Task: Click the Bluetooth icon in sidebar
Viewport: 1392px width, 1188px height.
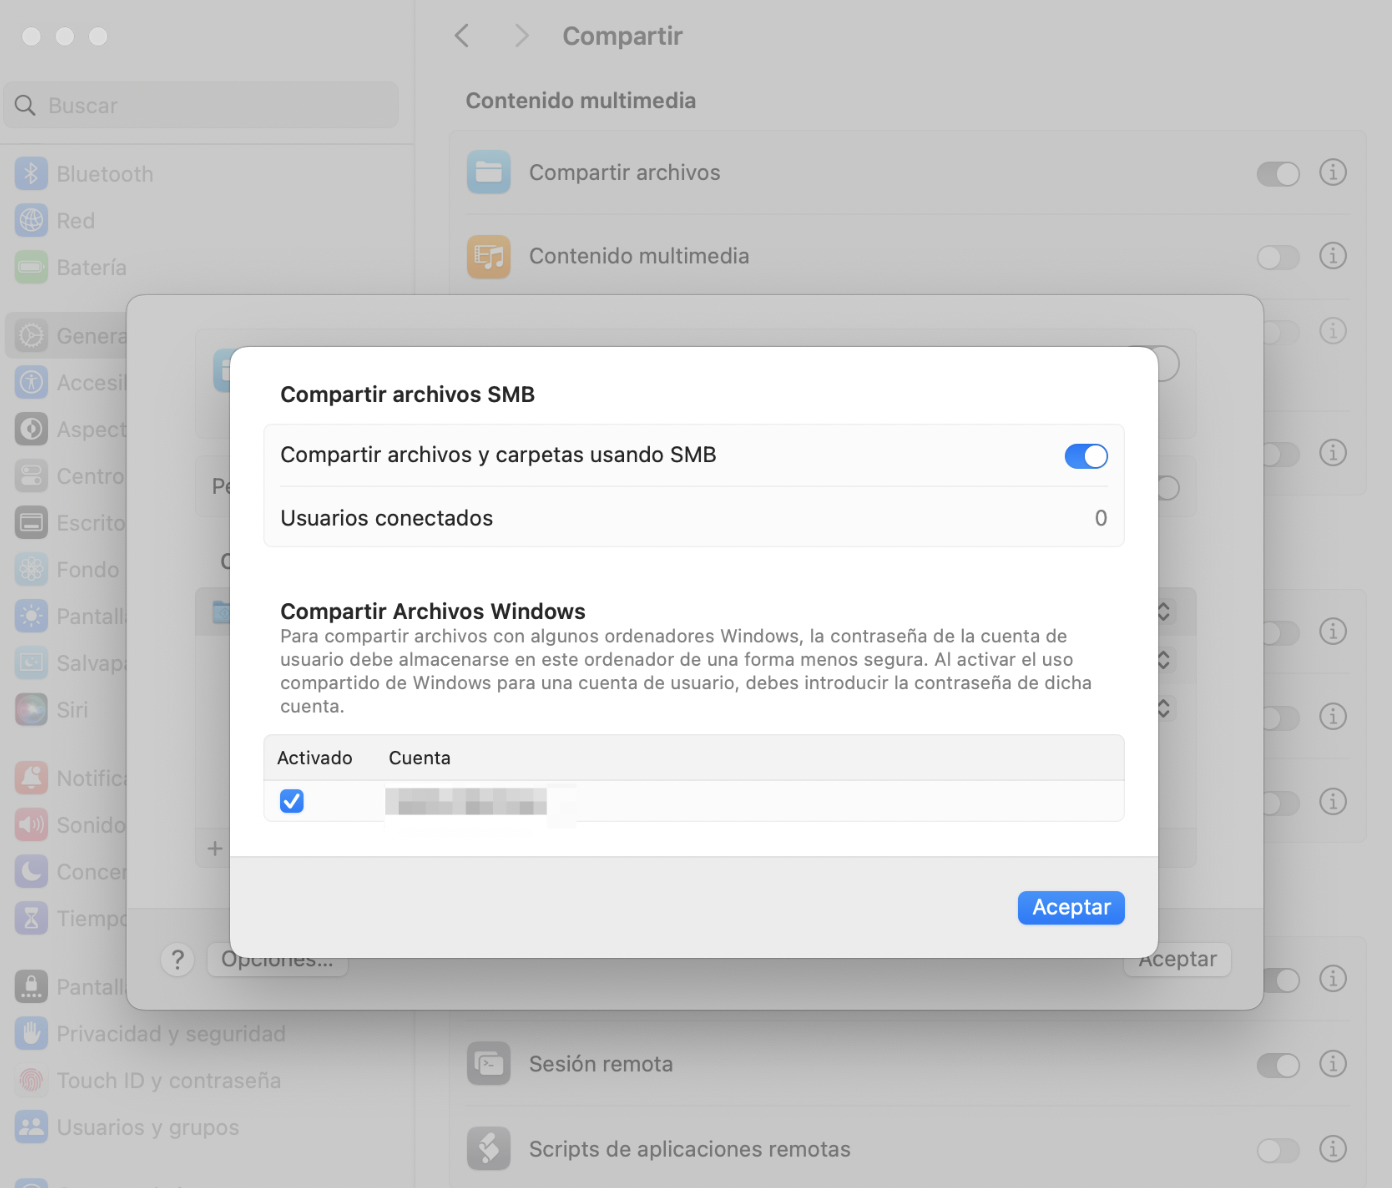Action: tap(32, 174)
